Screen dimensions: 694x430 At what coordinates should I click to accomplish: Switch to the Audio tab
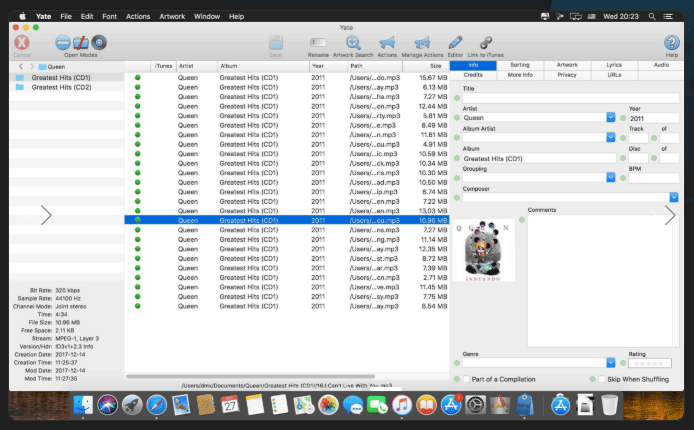[x=661, y=65]
